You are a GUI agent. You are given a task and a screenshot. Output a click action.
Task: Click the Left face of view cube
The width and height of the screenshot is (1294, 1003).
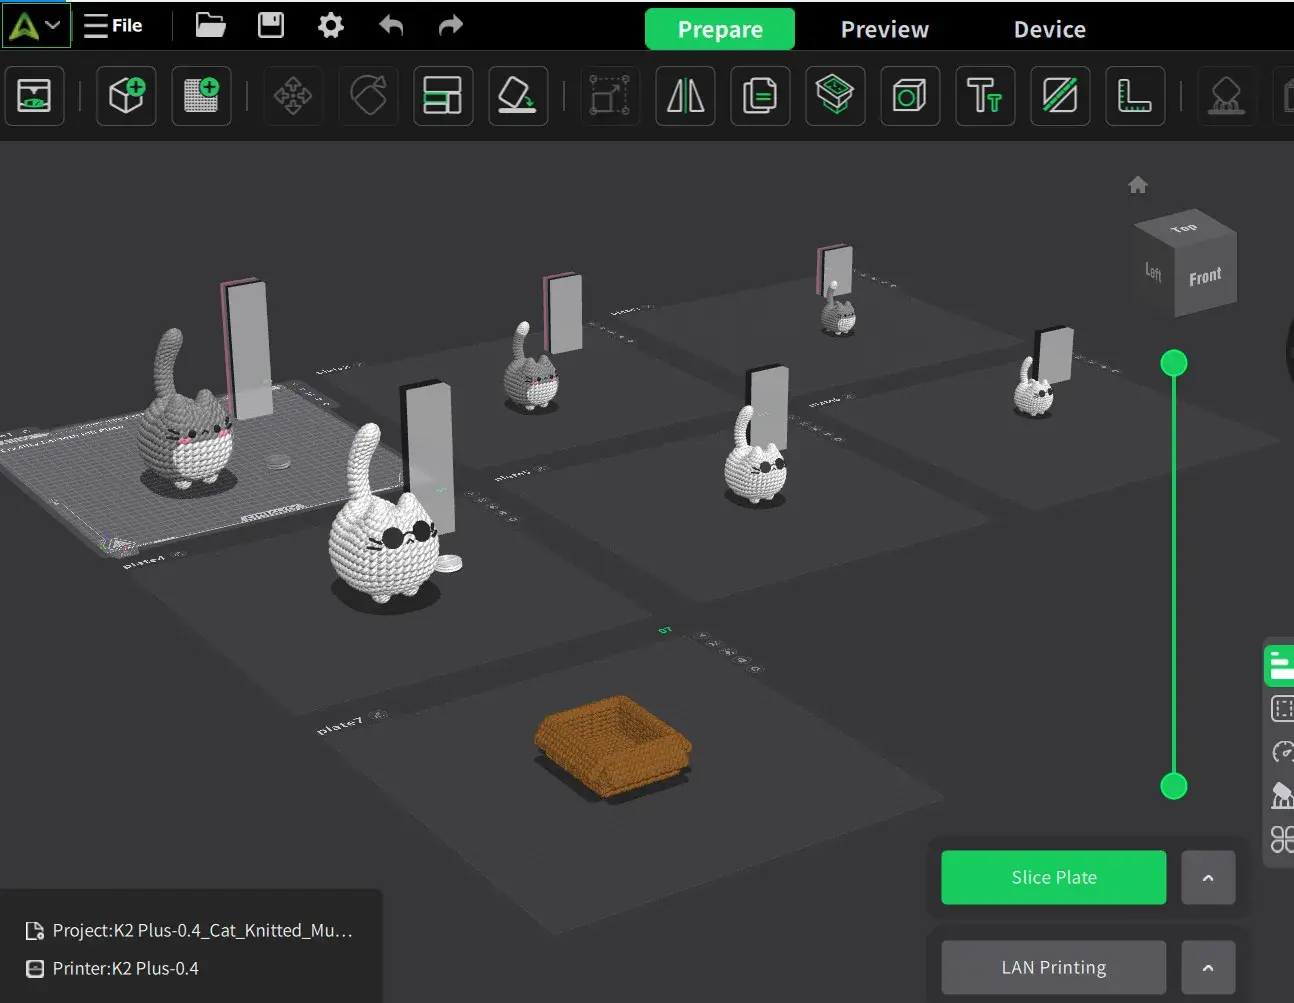pos(1154,272)
